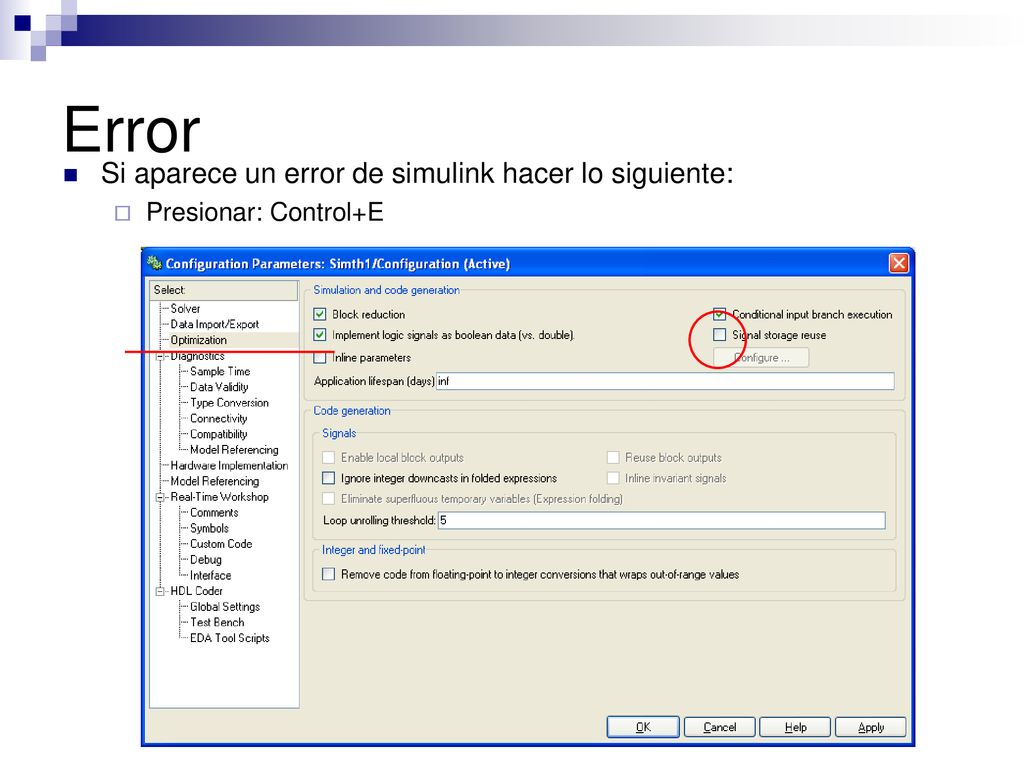Click the Loop unrolling threshold field

(x=662, y=520)
